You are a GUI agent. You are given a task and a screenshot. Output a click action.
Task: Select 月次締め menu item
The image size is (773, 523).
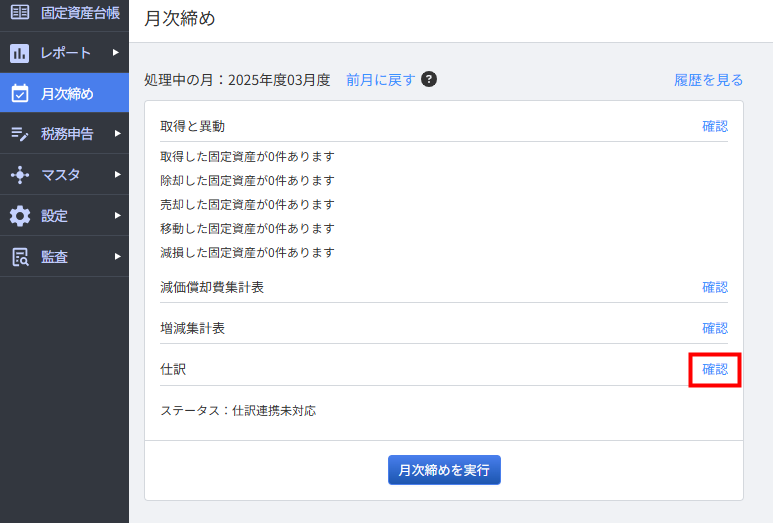point(67,94)
